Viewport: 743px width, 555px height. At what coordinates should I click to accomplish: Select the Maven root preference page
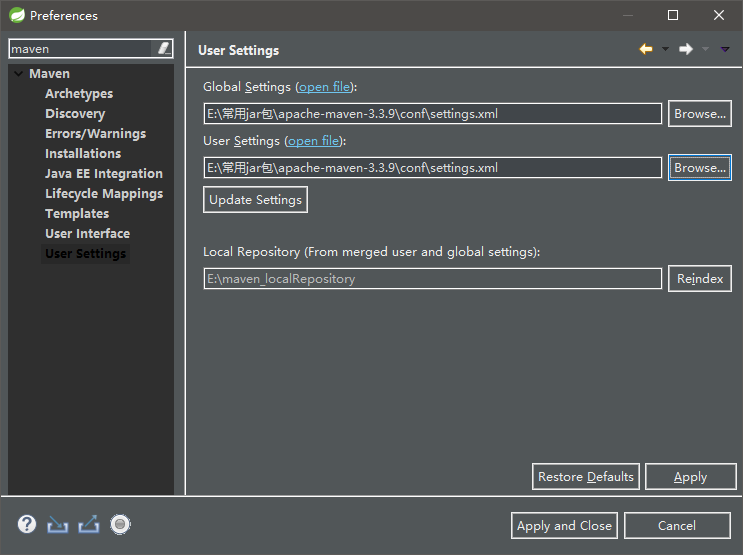point(49,73)
